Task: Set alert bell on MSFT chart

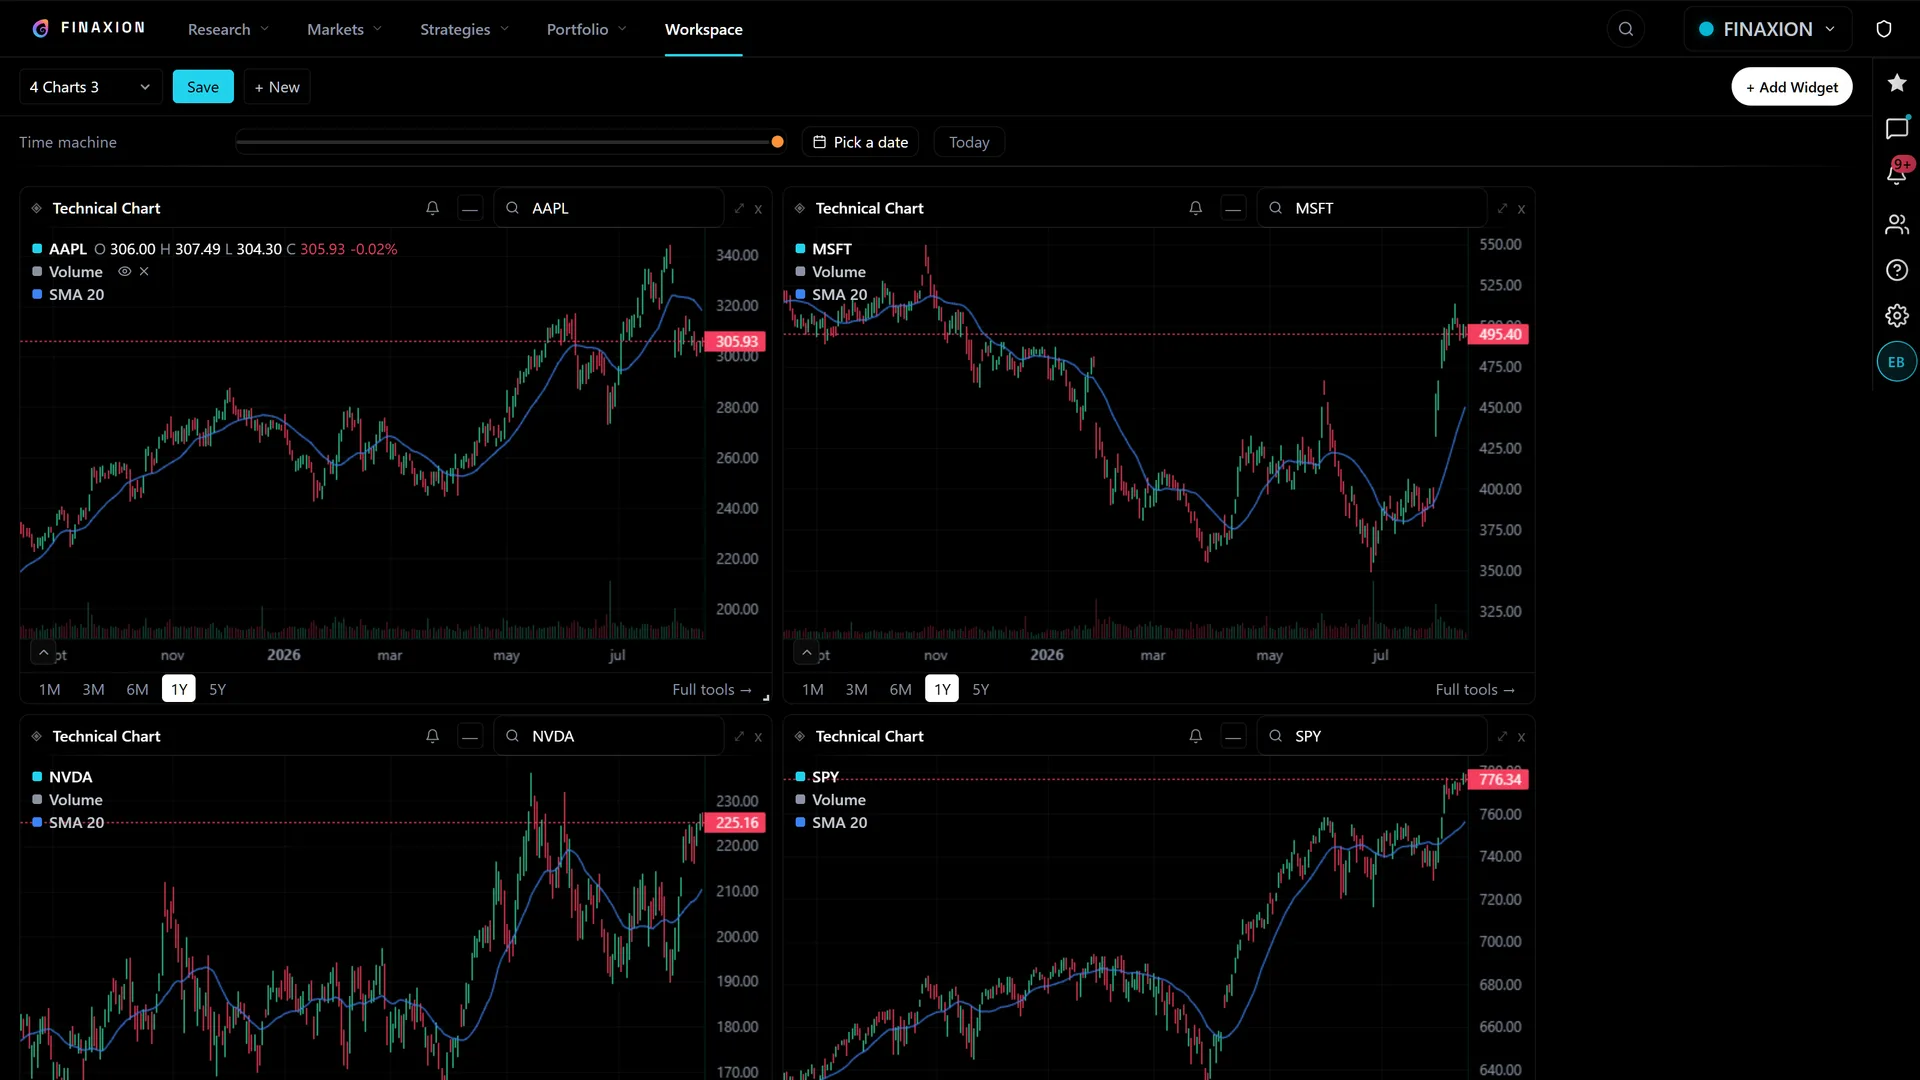Action: pyautogui.click(x=1195, y=208)
